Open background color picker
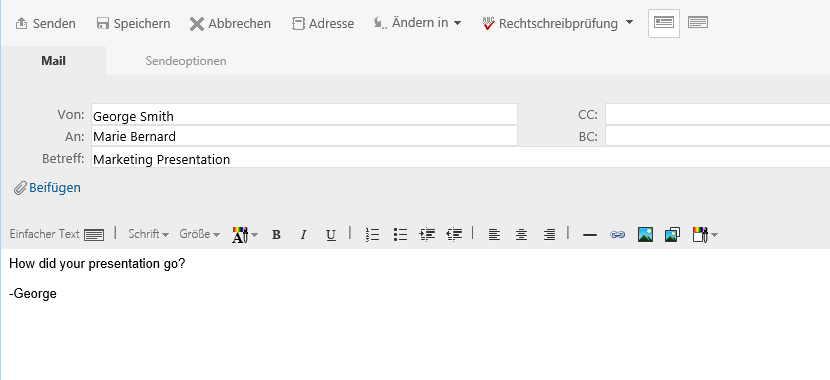 coord(705,234)
